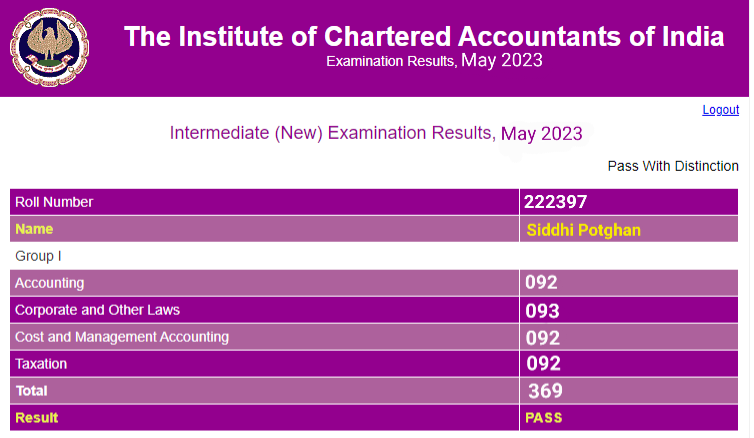This screenshot has height=438, width=754.
Task: Click the Accounting subject label
Action: 50,283
